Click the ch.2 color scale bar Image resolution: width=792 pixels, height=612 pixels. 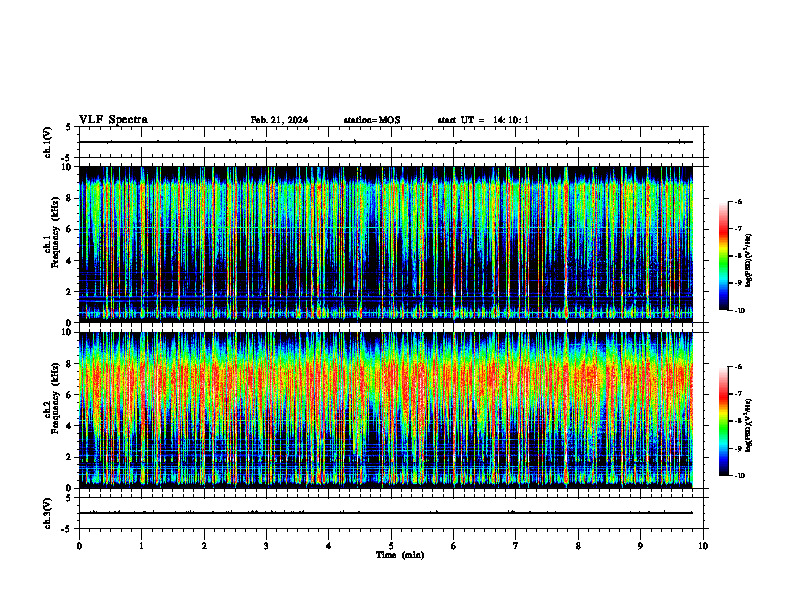point(723,421)
